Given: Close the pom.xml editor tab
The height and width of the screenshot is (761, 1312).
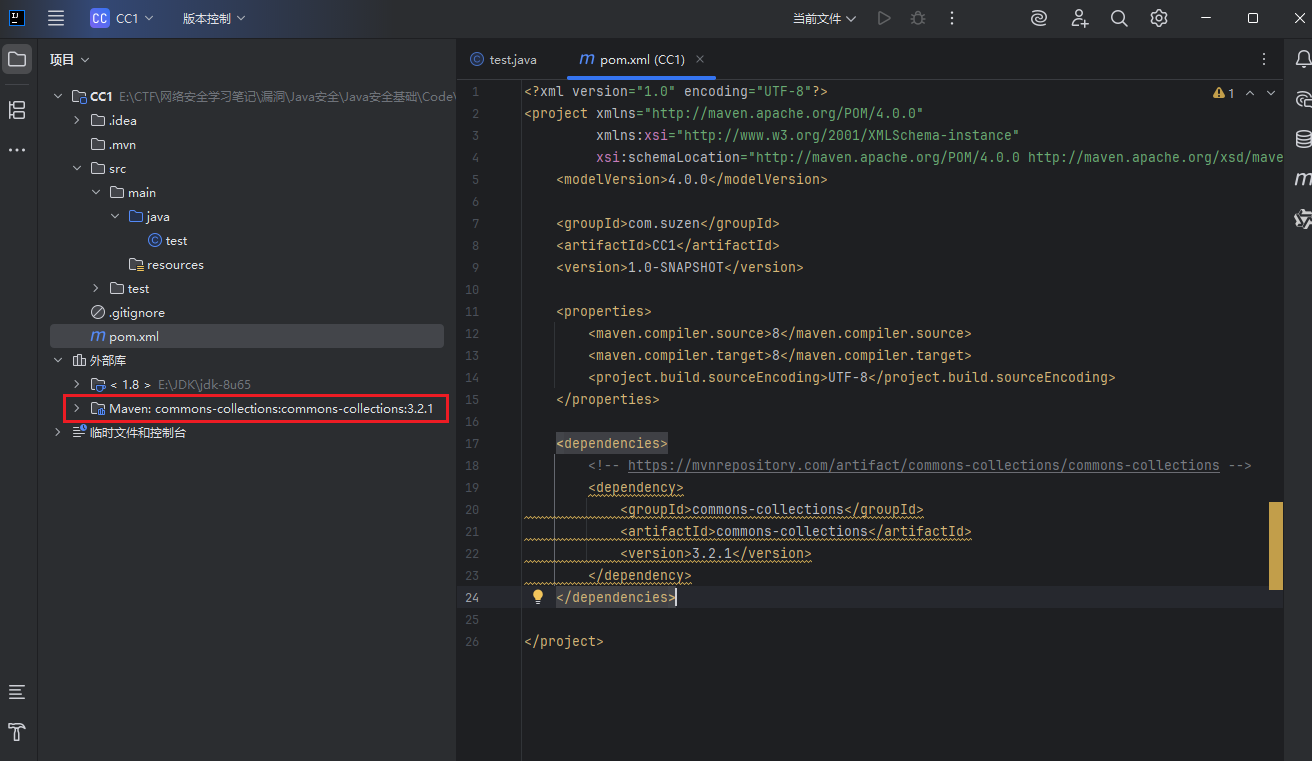Looking at the screenshot, I should [700, 59].
